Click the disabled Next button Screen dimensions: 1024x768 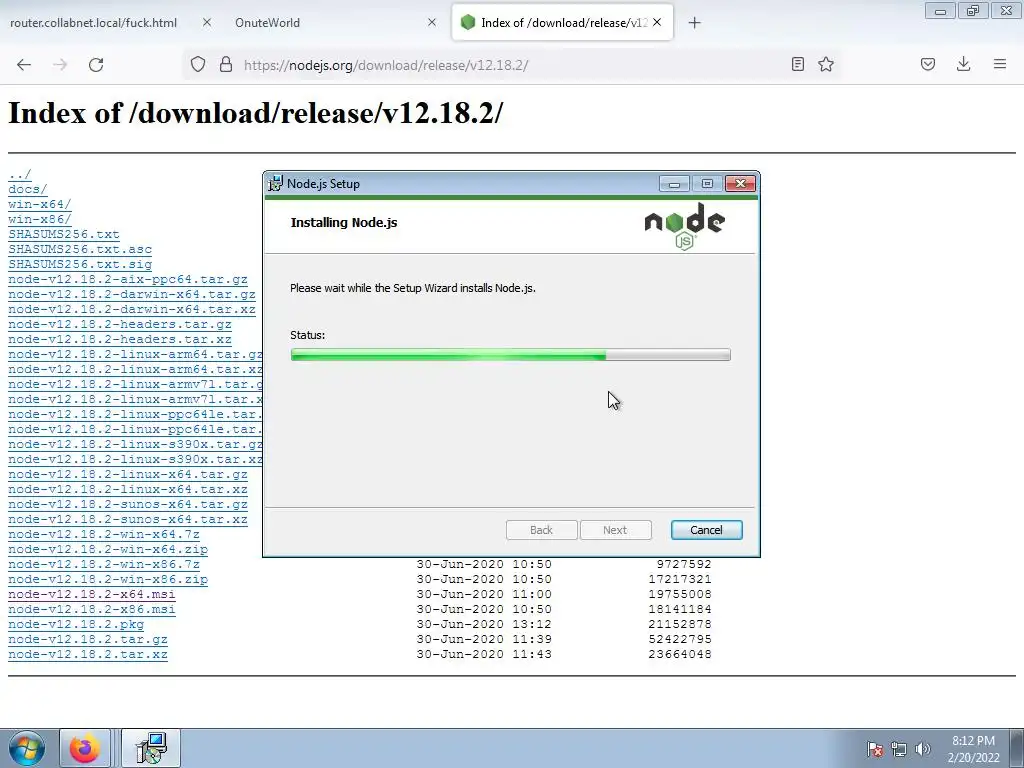(x=615, y=530)
